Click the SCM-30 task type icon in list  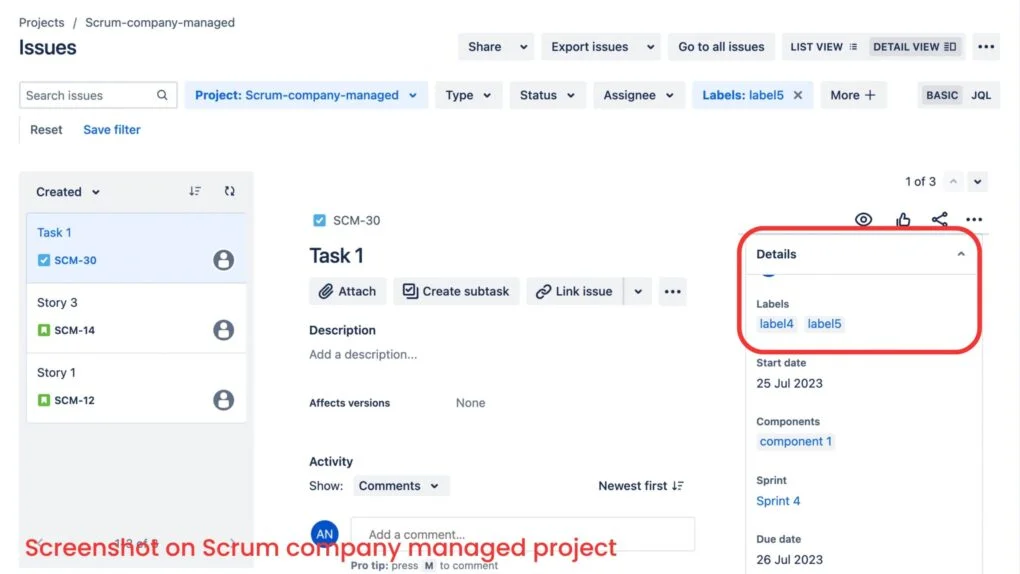[x=44, y=260]
